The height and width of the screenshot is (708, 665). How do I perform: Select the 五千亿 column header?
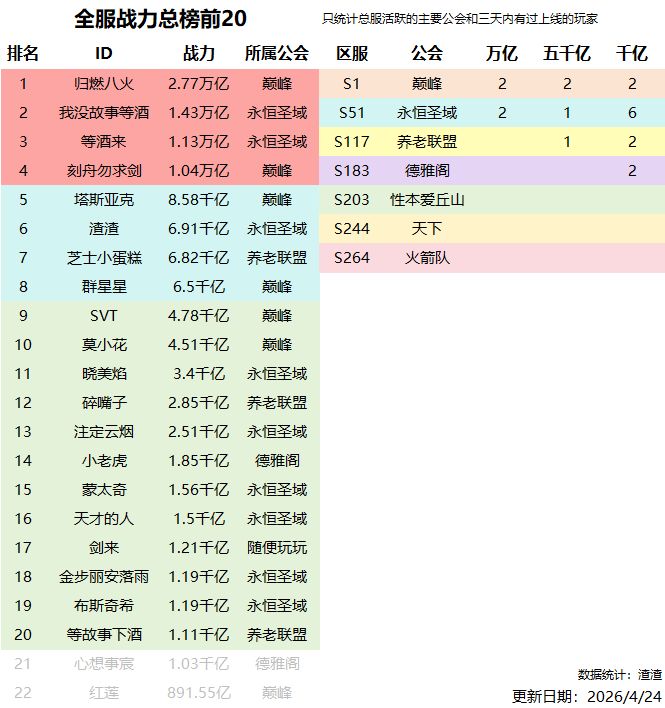click(567, 53)
